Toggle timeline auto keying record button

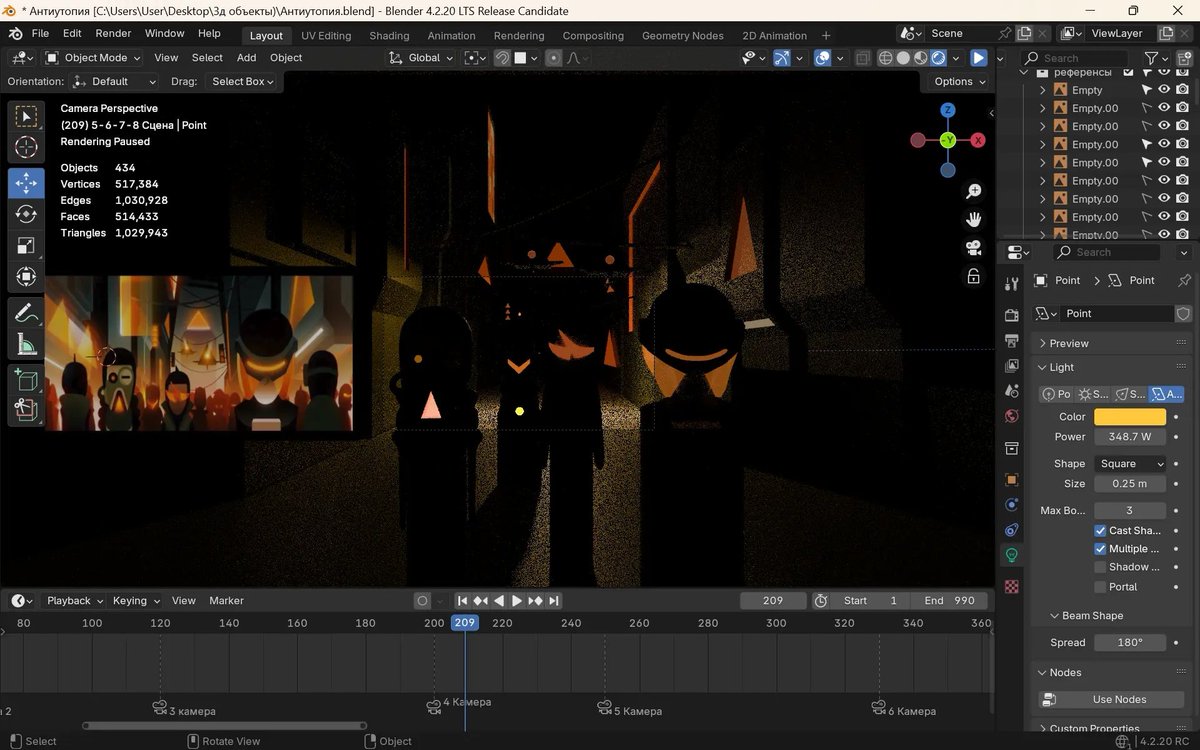(422, 601)
